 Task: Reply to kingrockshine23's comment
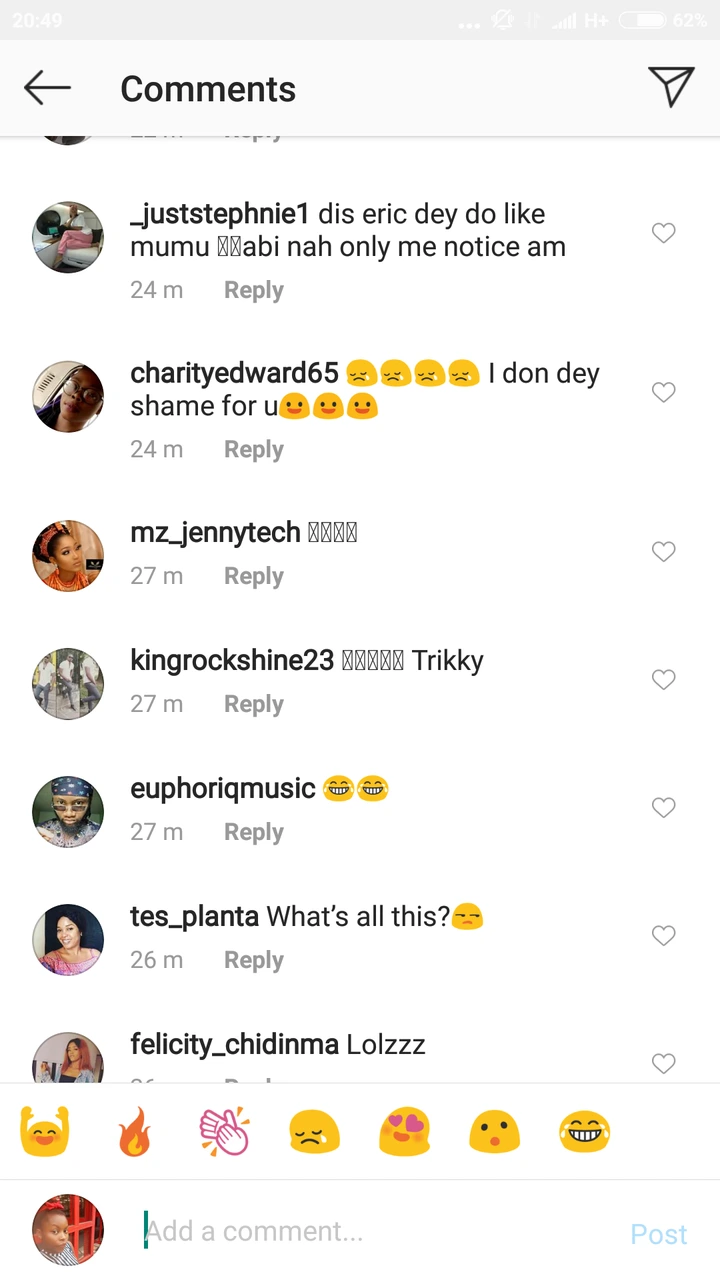coord(253,704)
